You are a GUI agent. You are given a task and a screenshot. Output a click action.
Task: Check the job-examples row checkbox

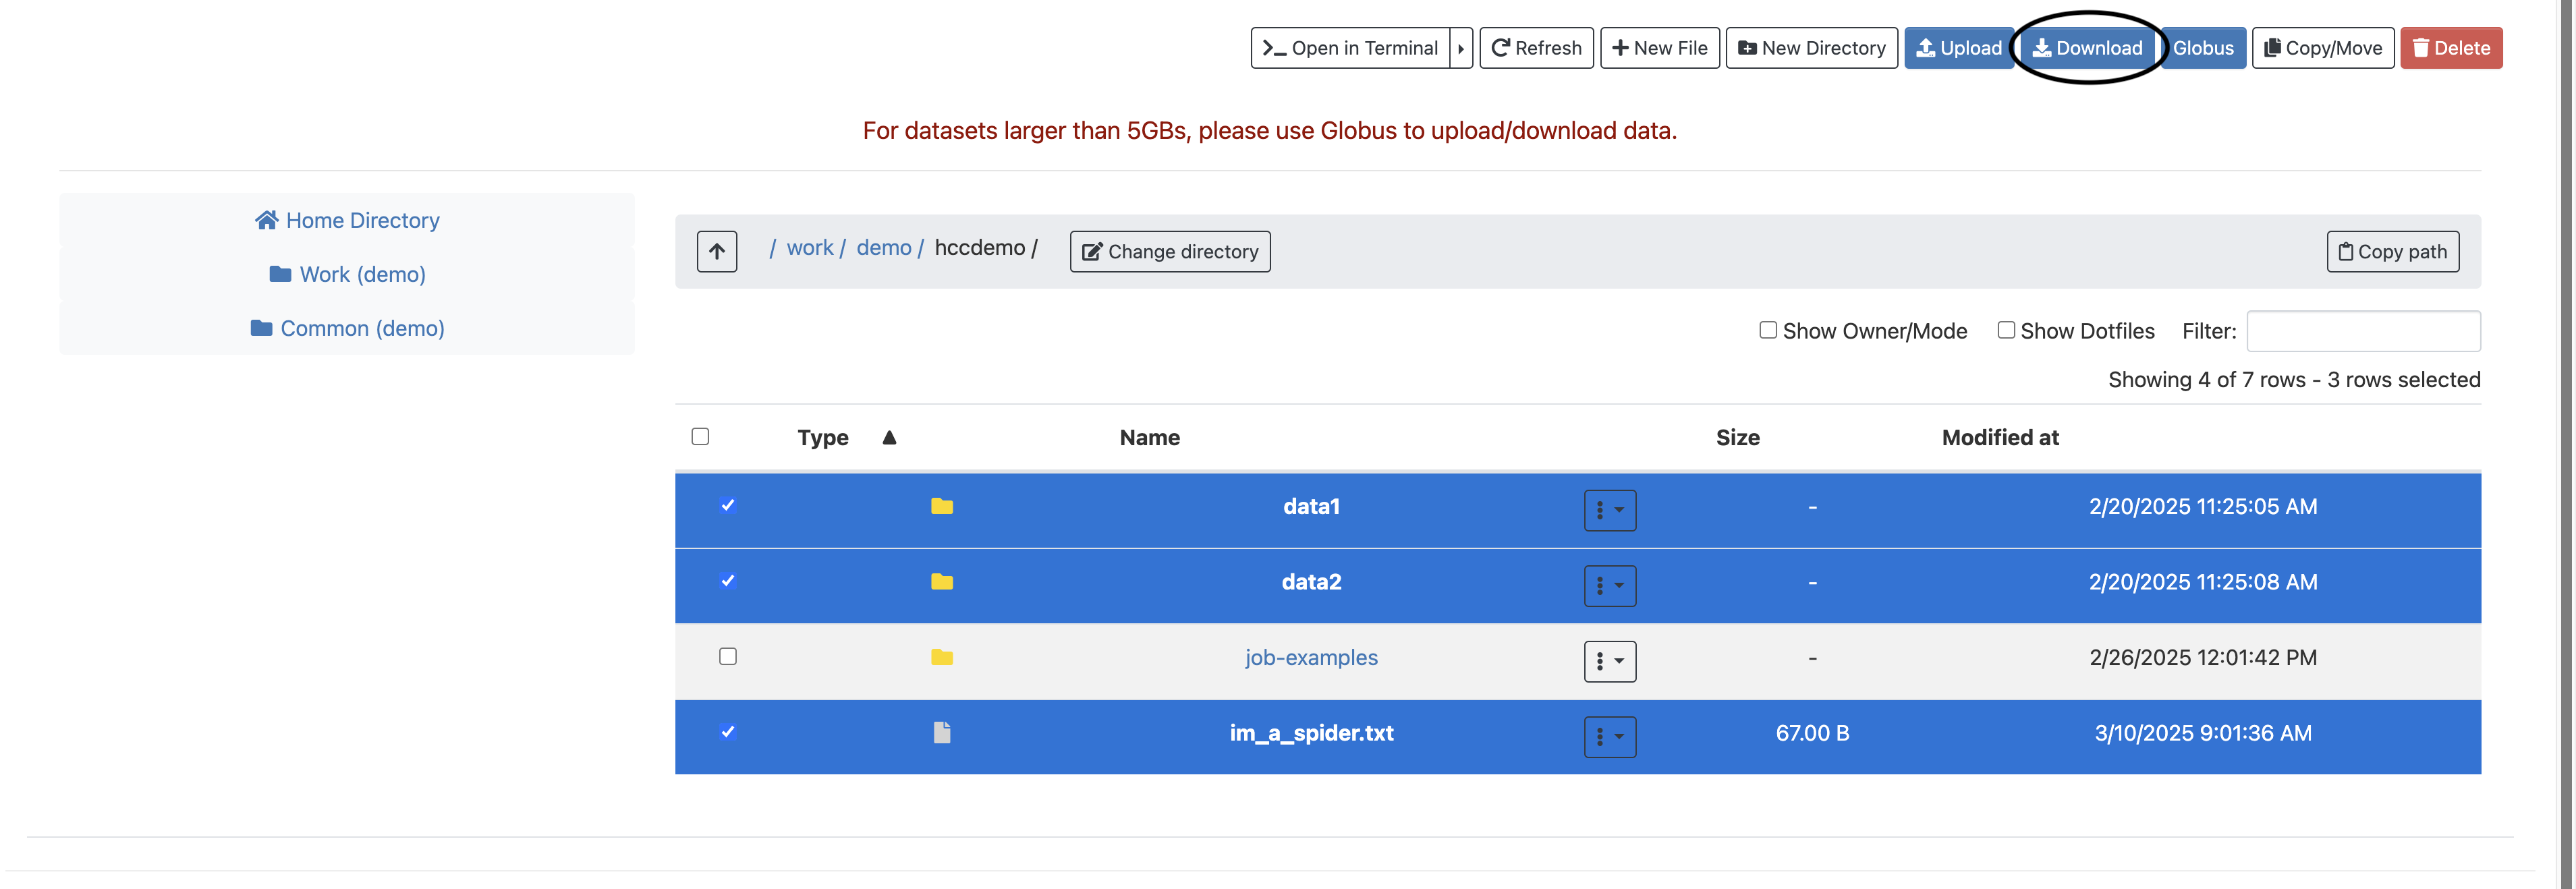(728, 657)
